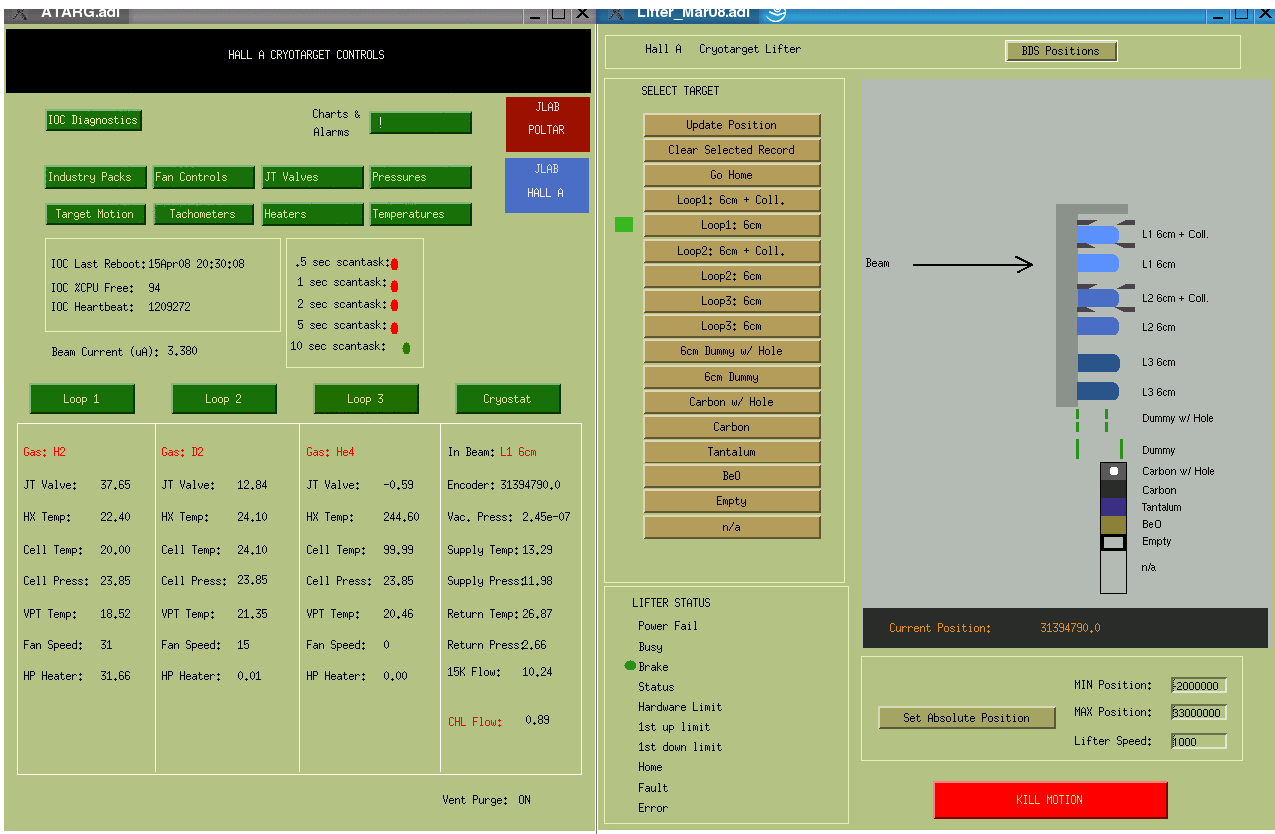Click Set Absolute Position button

coord(967,718)
